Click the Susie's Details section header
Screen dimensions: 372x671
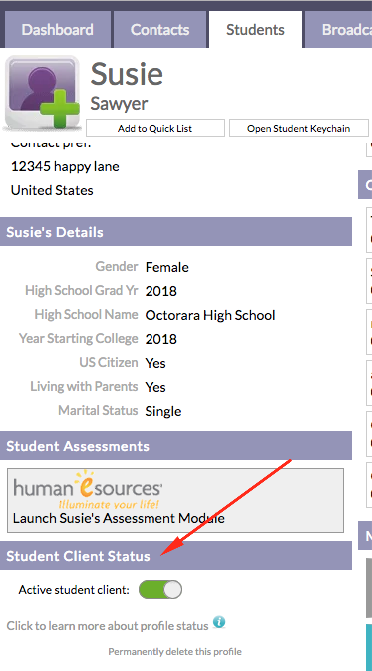[x=176, y=232]
